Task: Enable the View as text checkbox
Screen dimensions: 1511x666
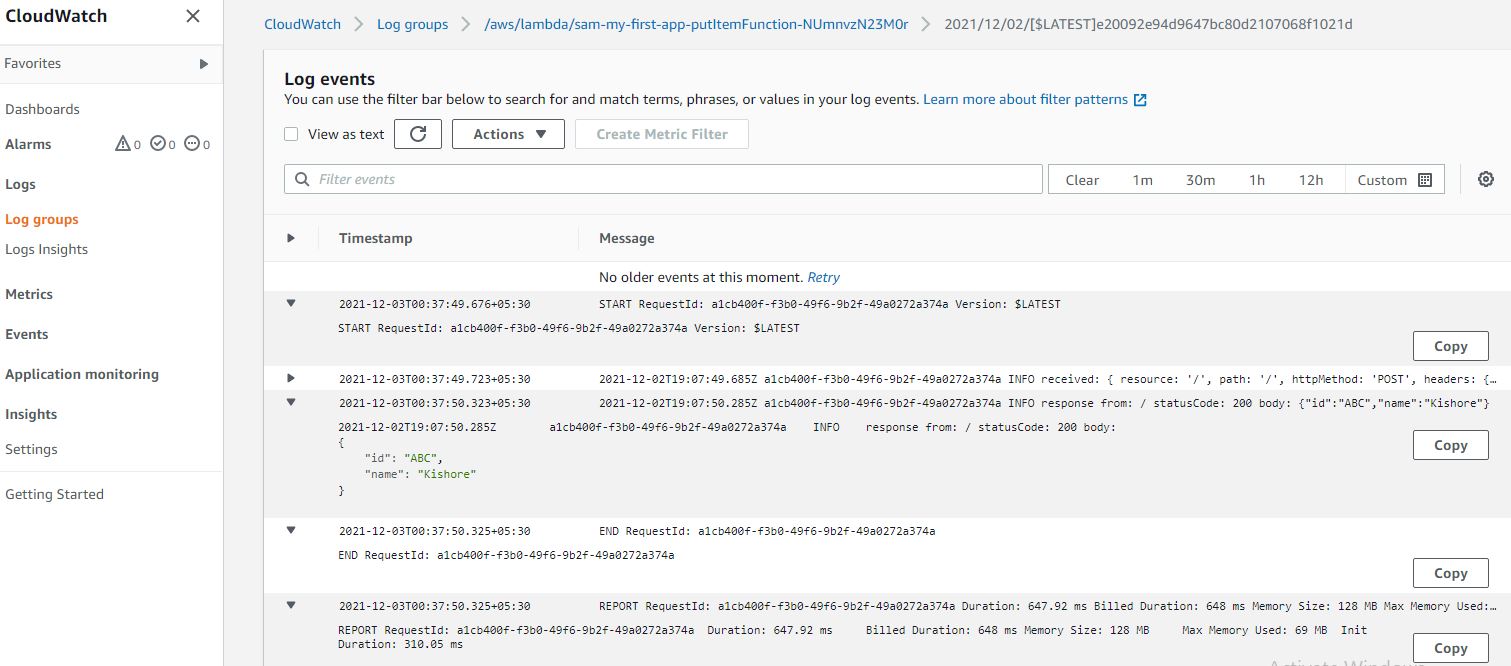Action: [x=291, y=134]
